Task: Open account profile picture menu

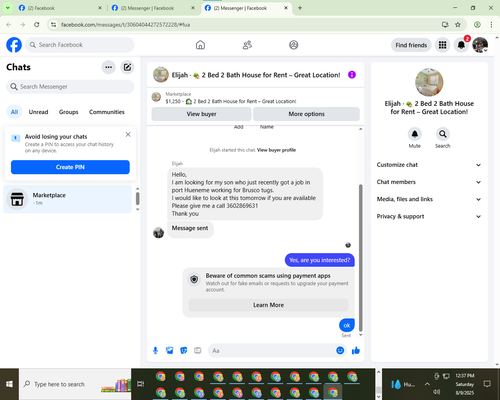Action: [x=480, y=45]
